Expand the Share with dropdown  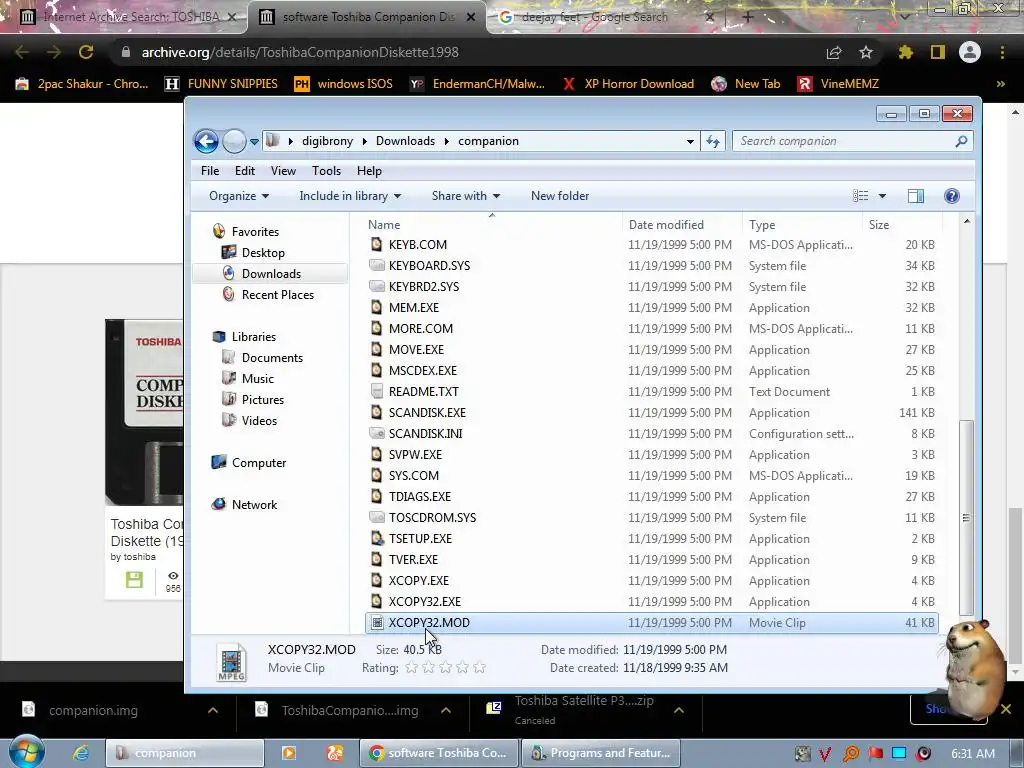pyautogui.click(x=466, y=196)
